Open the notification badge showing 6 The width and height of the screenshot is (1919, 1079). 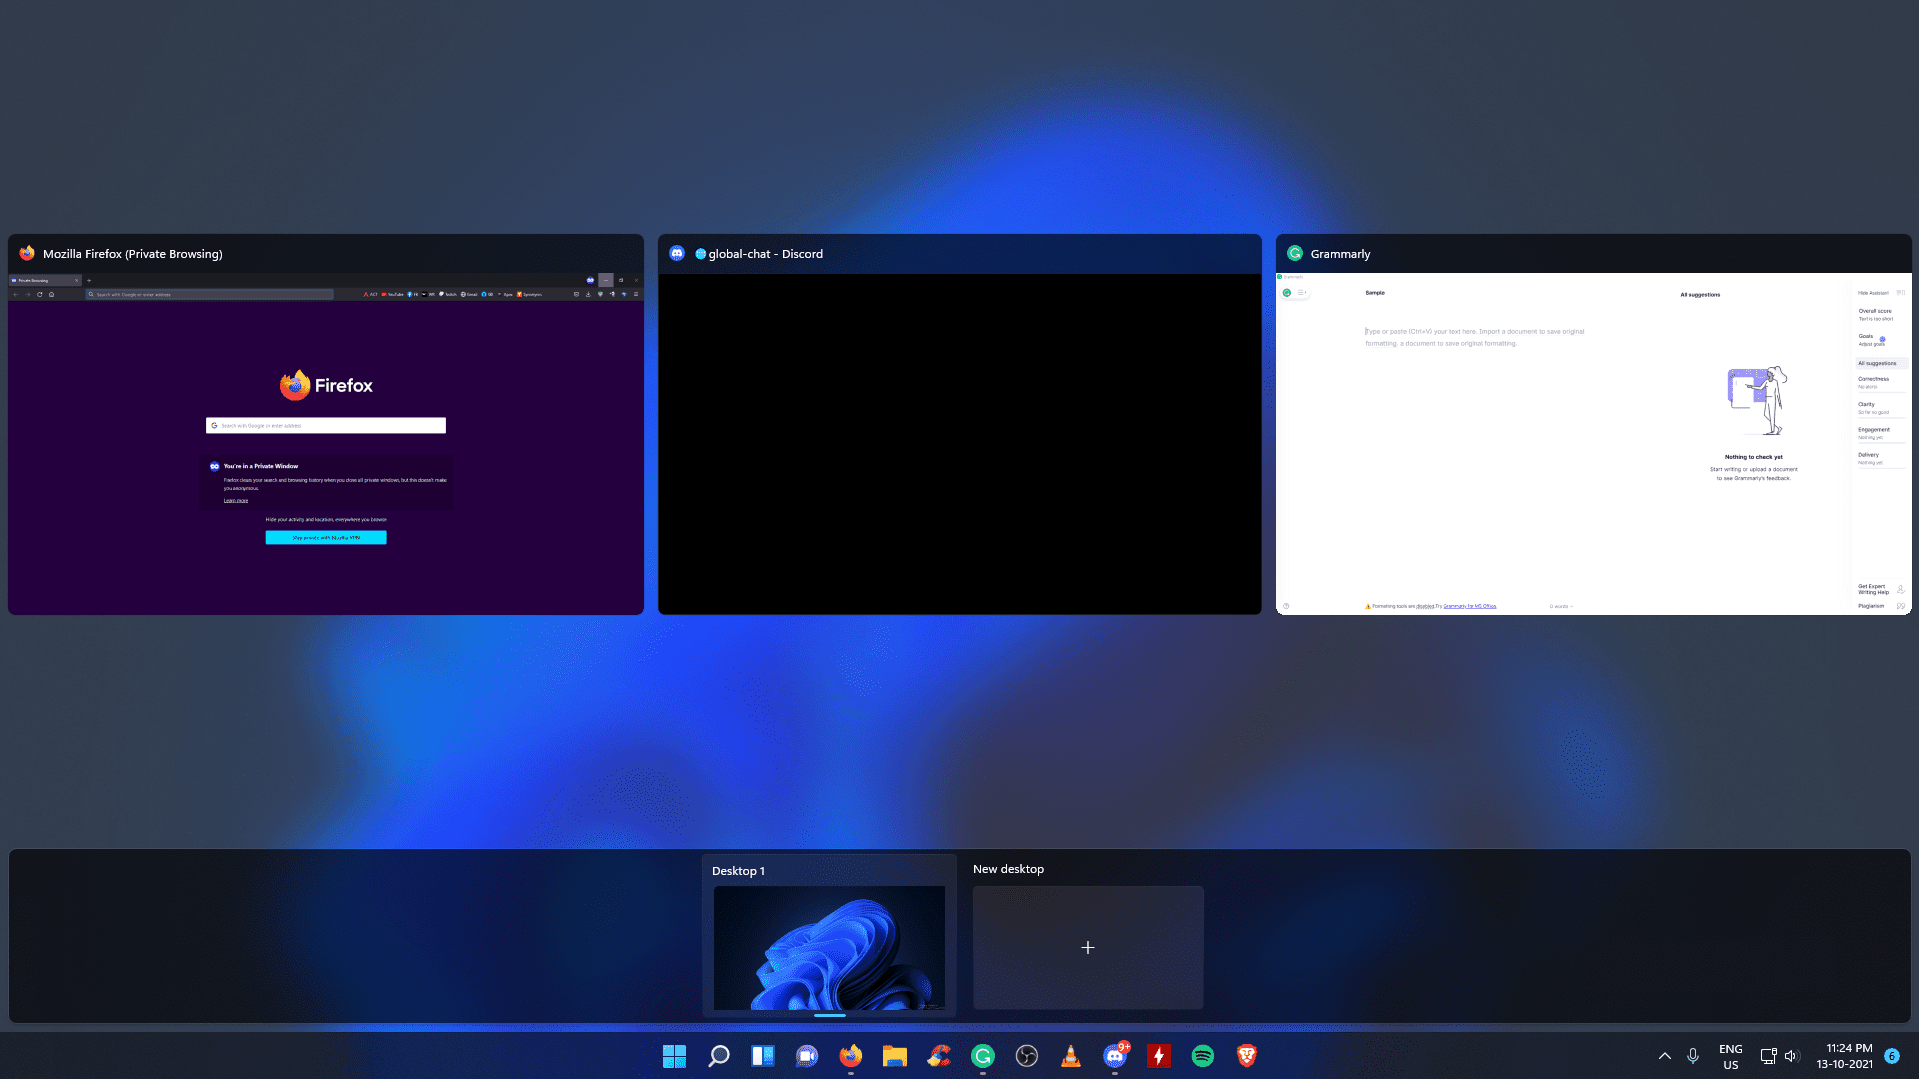1891,1056
